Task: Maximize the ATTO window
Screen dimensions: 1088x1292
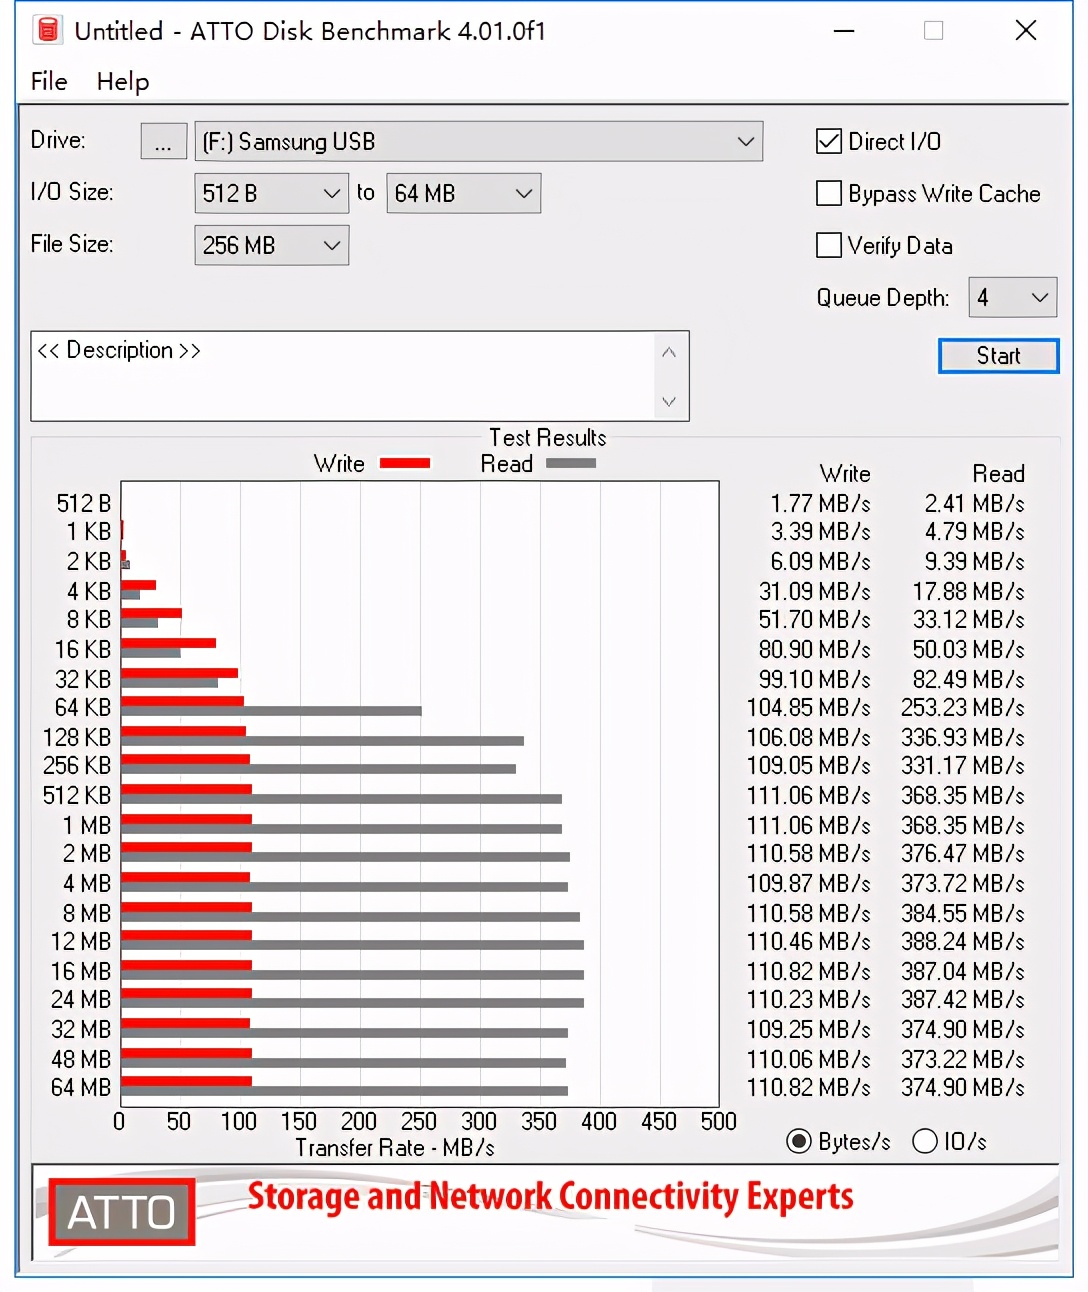Action: coord(933,30)
